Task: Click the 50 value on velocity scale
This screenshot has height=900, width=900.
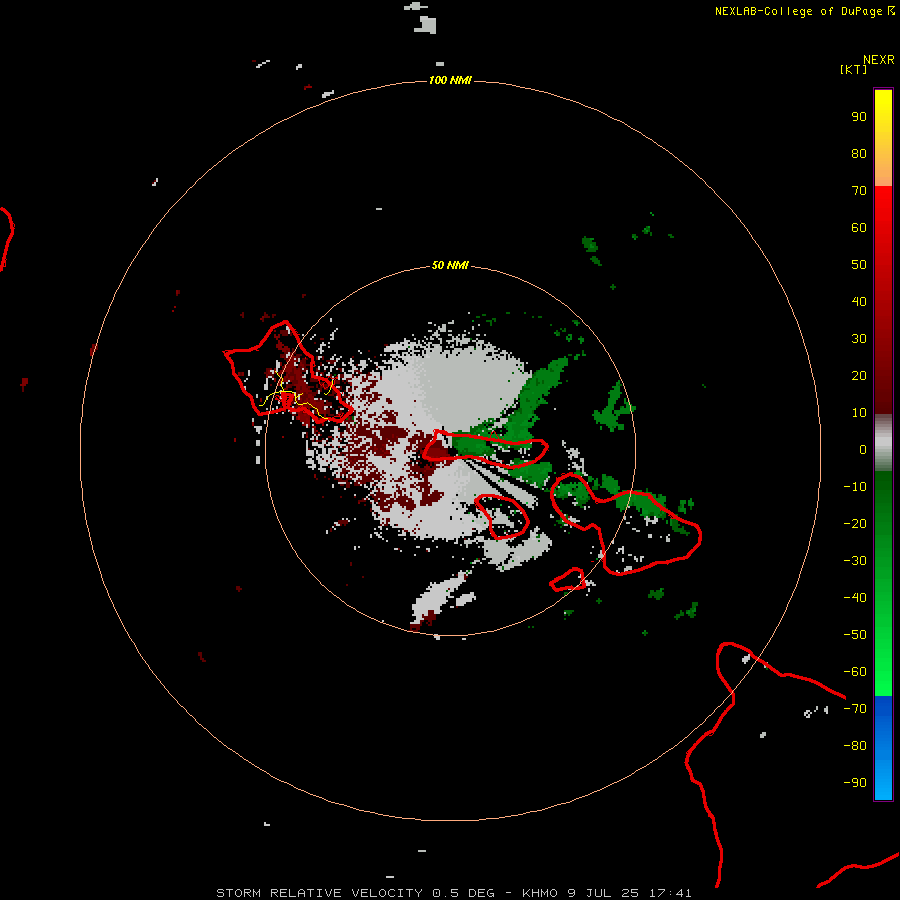Action: (859, 265)
